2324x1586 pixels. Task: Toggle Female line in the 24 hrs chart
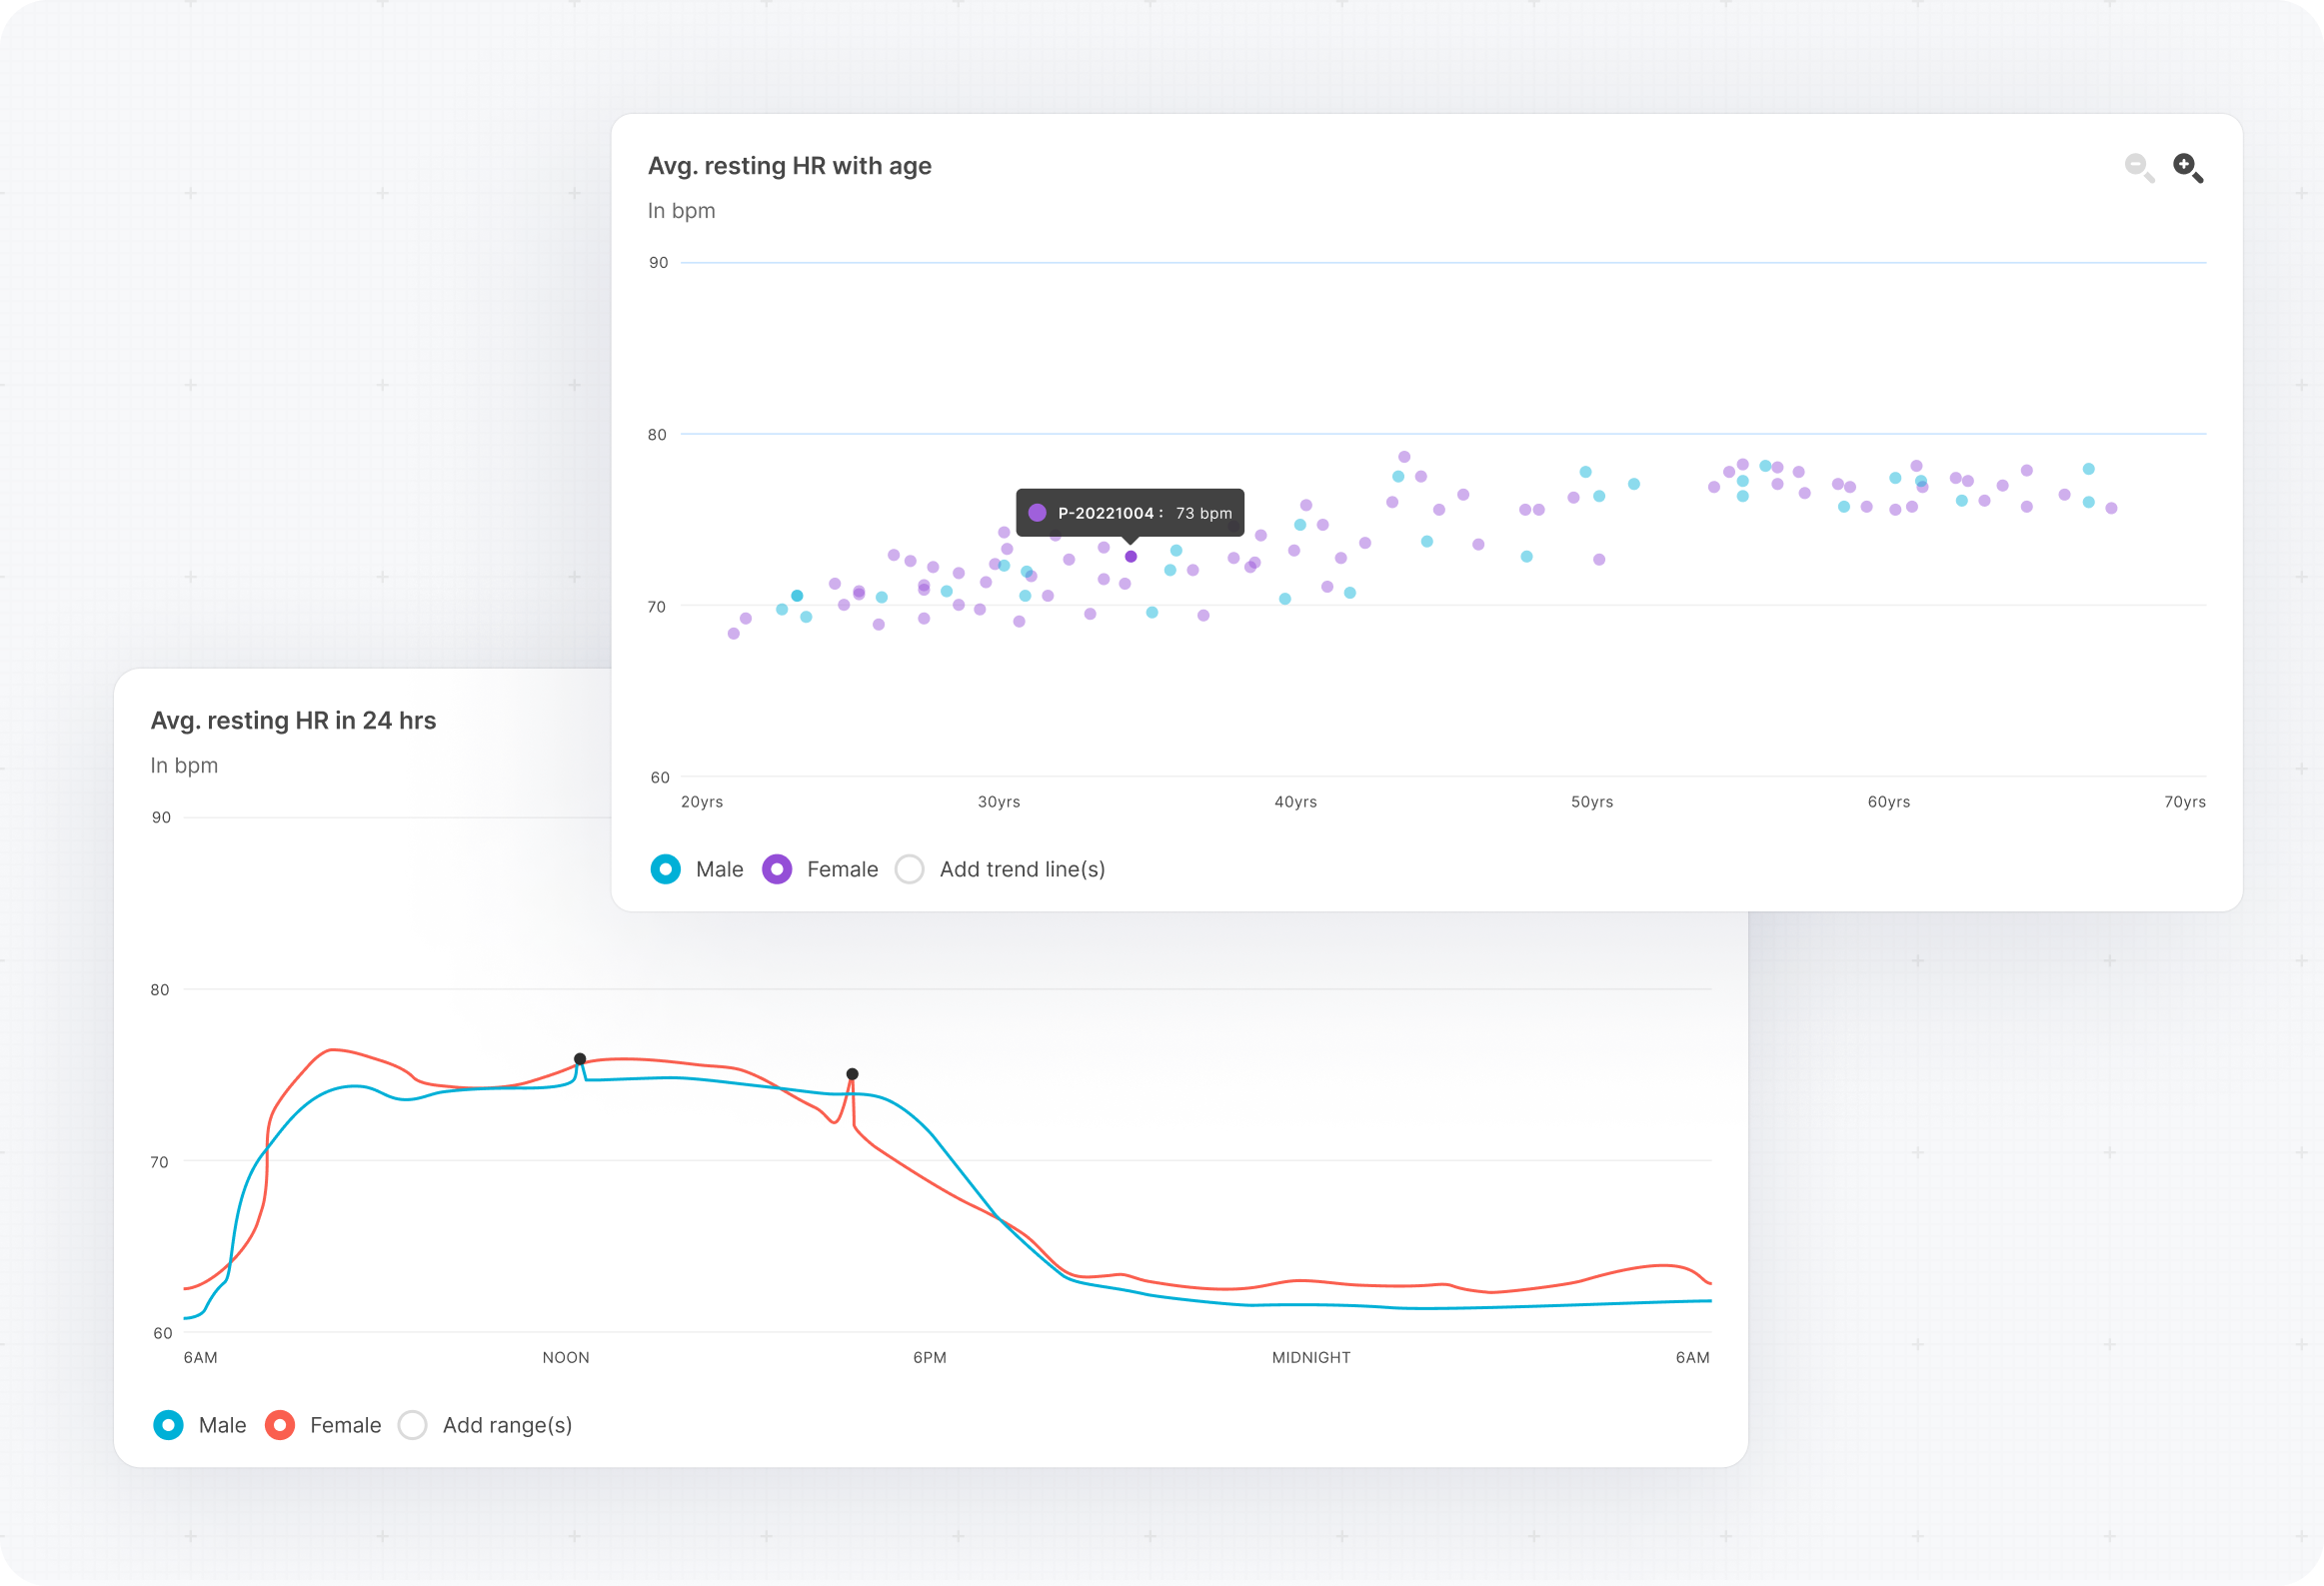coord(280,1425)
